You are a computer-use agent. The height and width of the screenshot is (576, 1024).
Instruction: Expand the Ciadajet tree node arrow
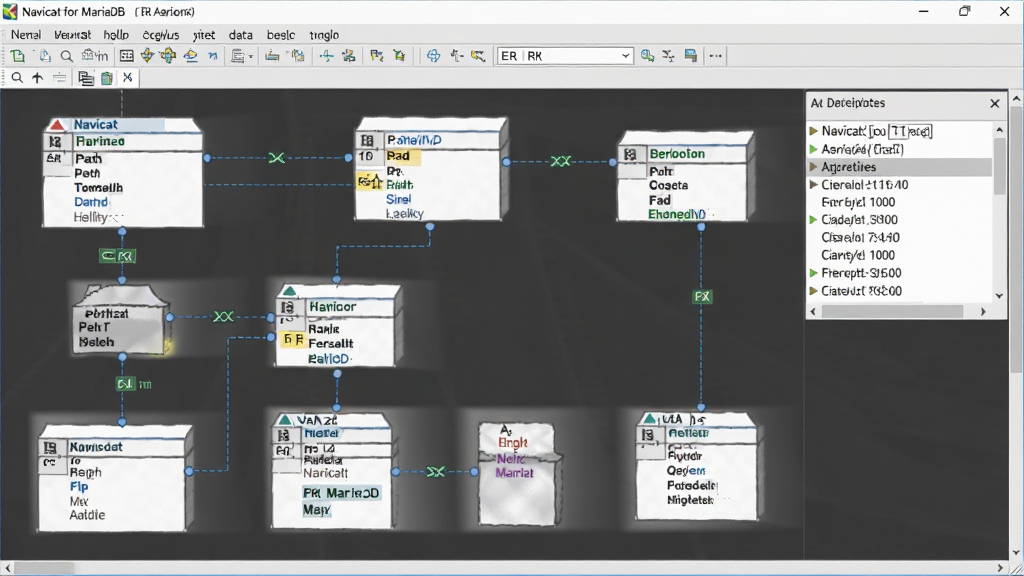coord(814,220)
